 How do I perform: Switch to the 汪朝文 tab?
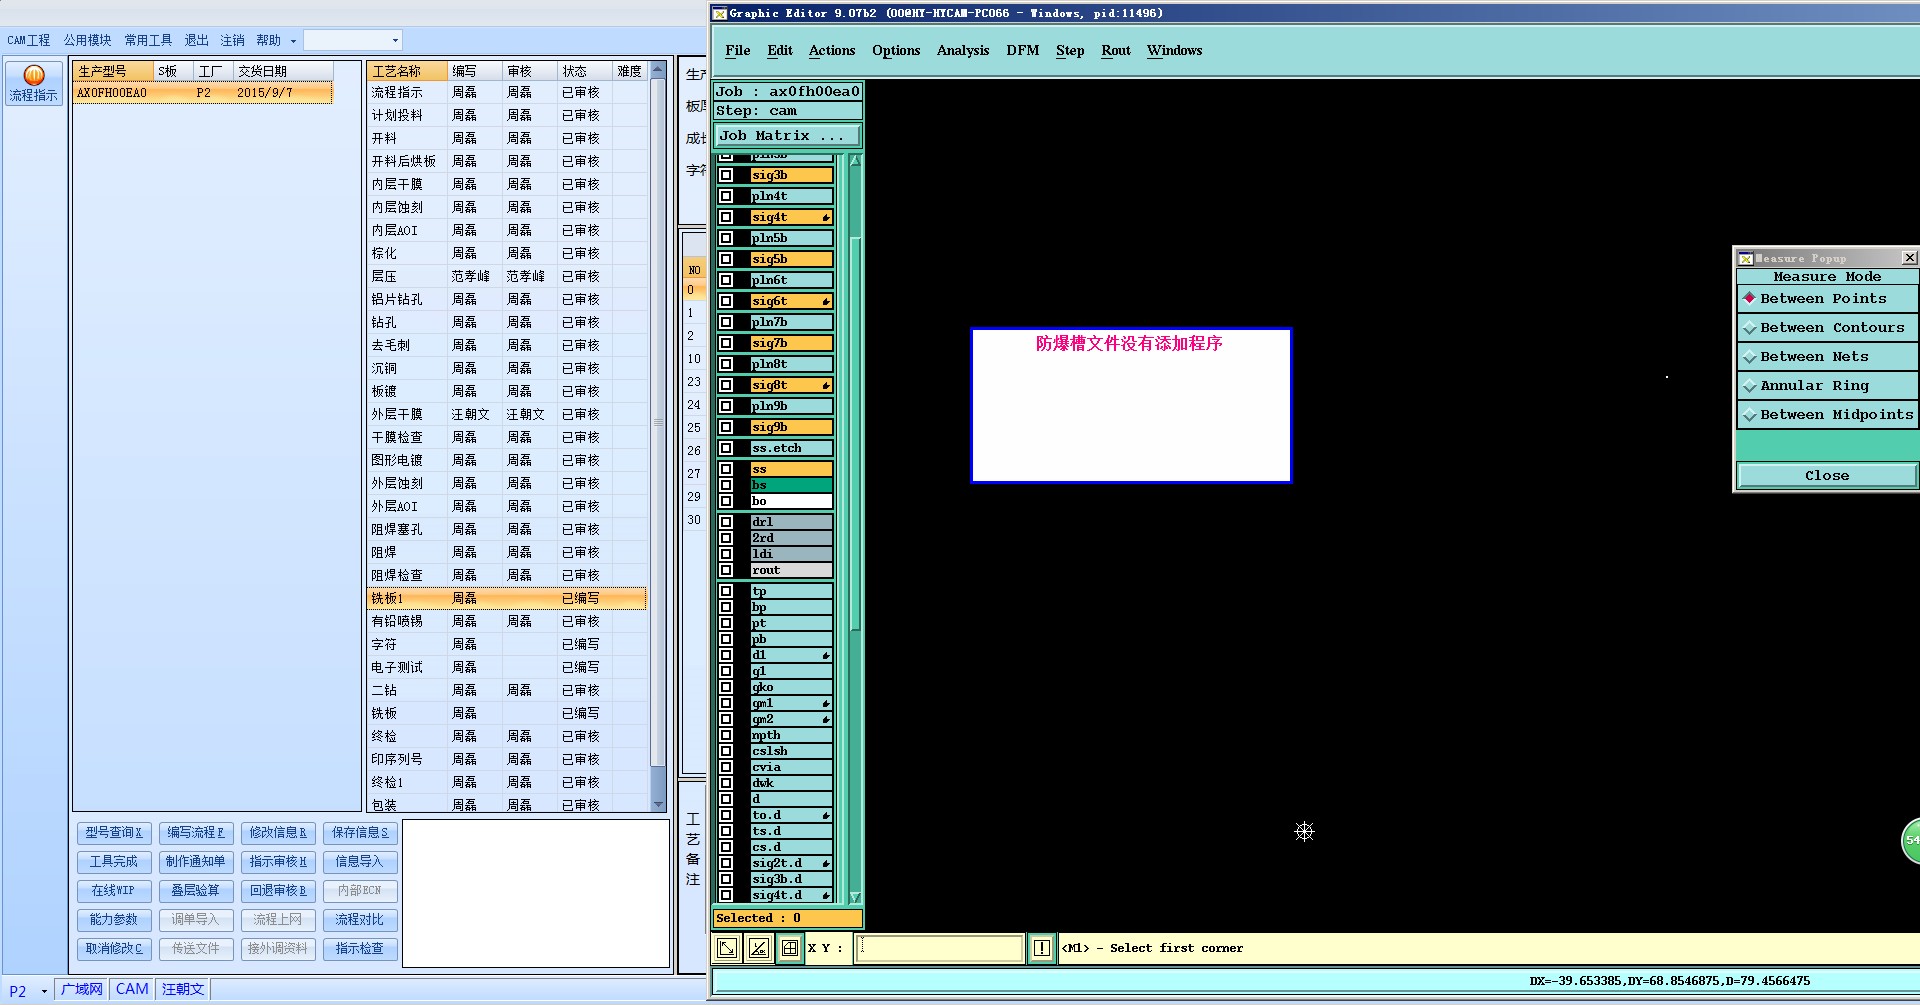pyautogui.click(x=183, y=990)
